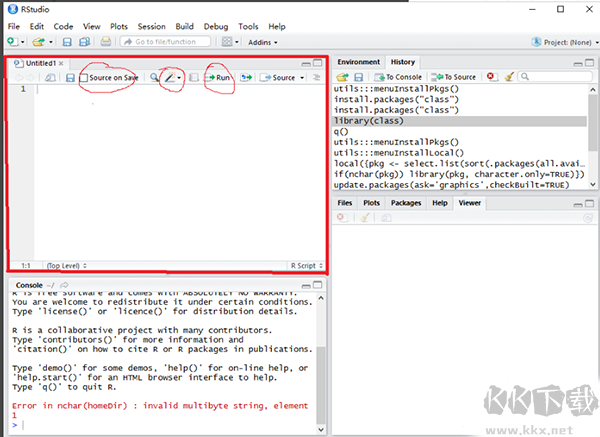Click the Compile Report notebook icon
Image resolution: width=600 pixels, height=437 pixels.
point(194,78)
